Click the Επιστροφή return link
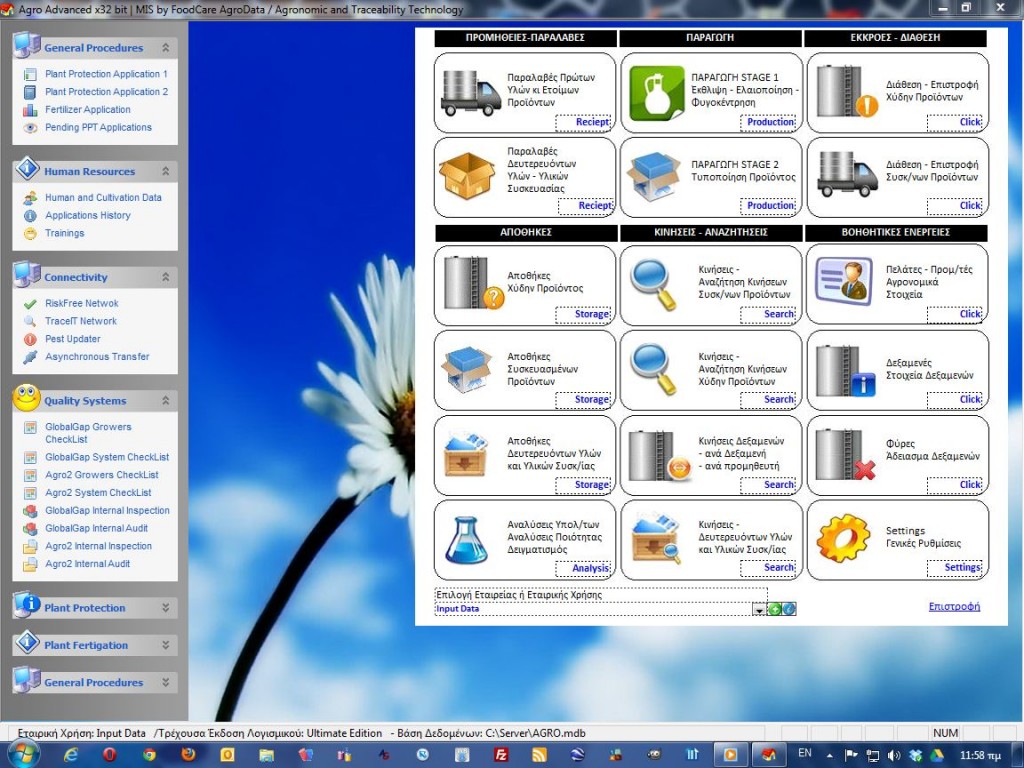Viewport: 1024px width, 768px height. 954,607
